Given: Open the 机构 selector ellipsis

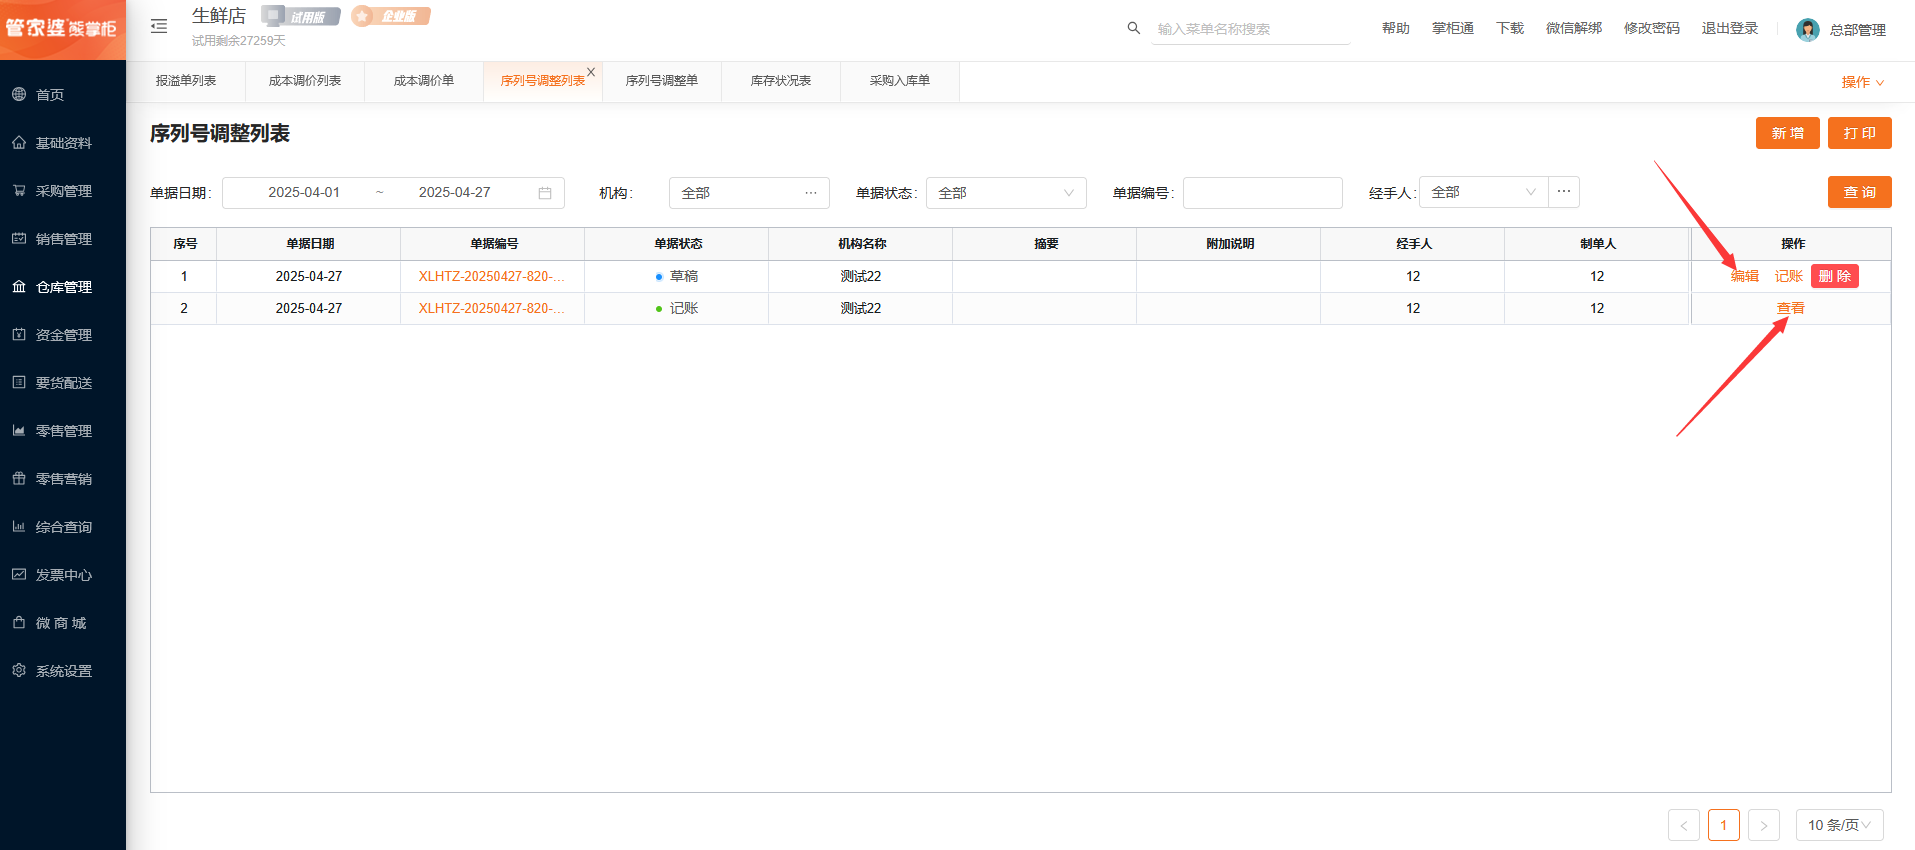Looking at the screenshot, I should click(x=811, y=193).
